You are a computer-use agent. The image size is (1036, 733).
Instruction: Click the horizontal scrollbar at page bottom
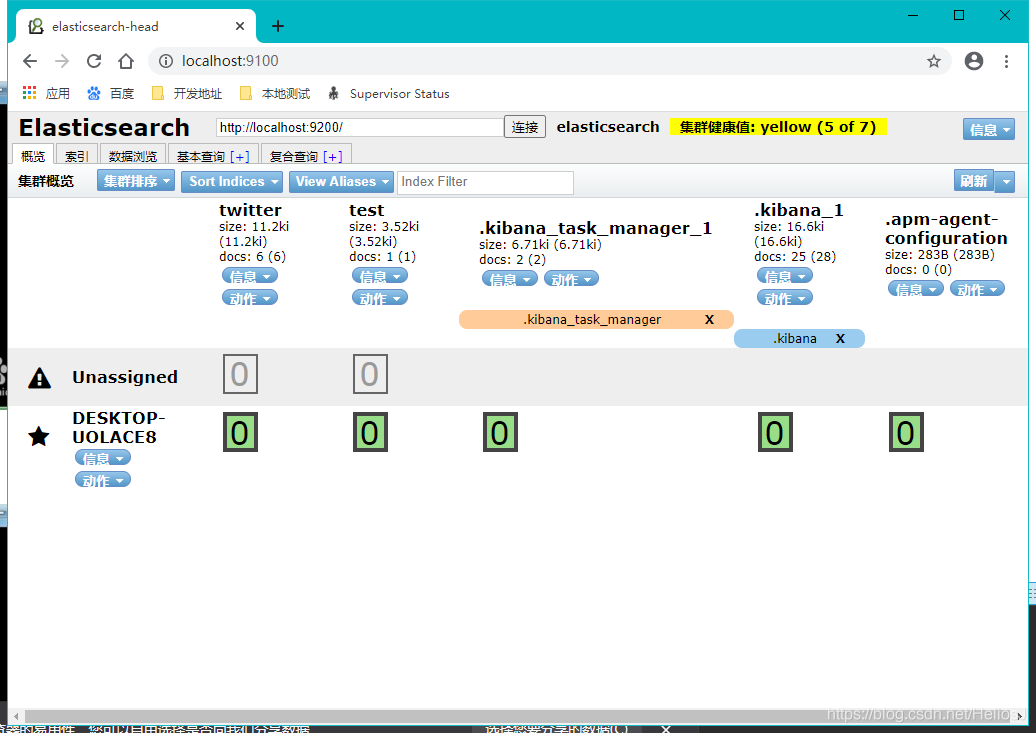click(x=517, y=716)
